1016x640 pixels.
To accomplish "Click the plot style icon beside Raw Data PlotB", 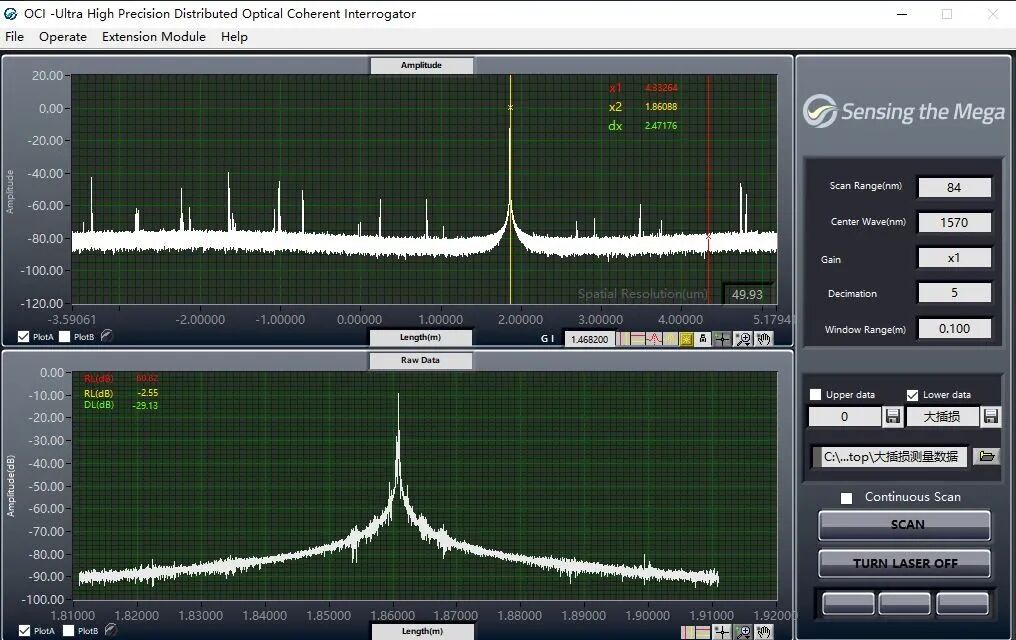I will (111, 630).
